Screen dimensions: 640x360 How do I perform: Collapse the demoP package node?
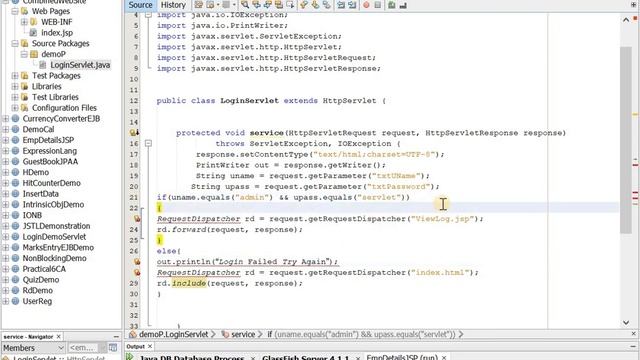(24, 54)
